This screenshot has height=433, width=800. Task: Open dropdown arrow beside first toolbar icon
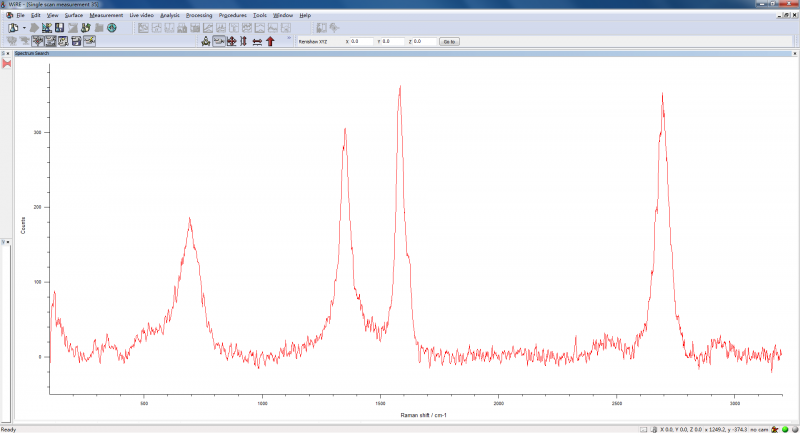(25, 28)
